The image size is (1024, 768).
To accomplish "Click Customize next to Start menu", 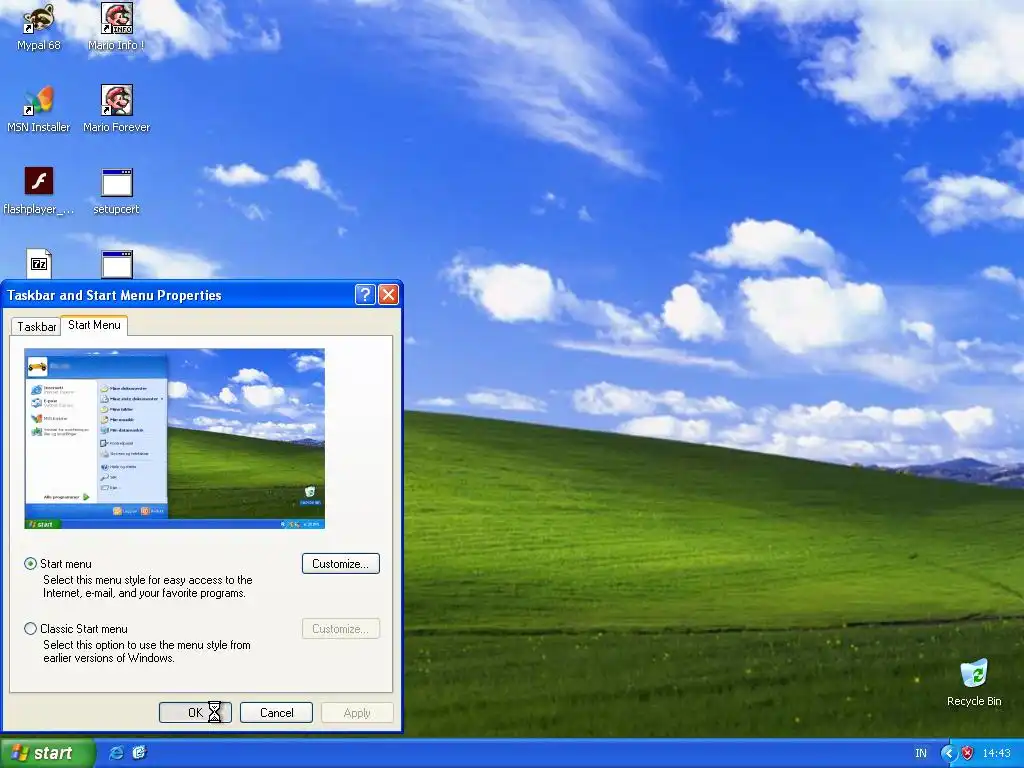I will point(341,564).
